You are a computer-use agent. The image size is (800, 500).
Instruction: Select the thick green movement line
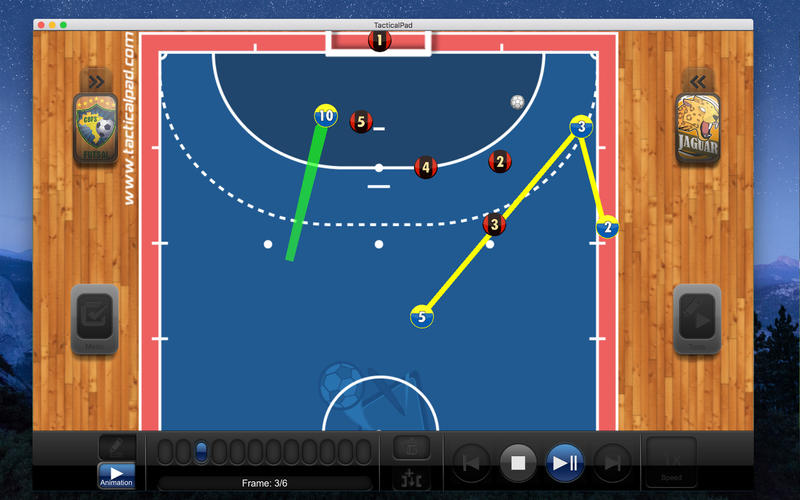click(x=305, y=192)
